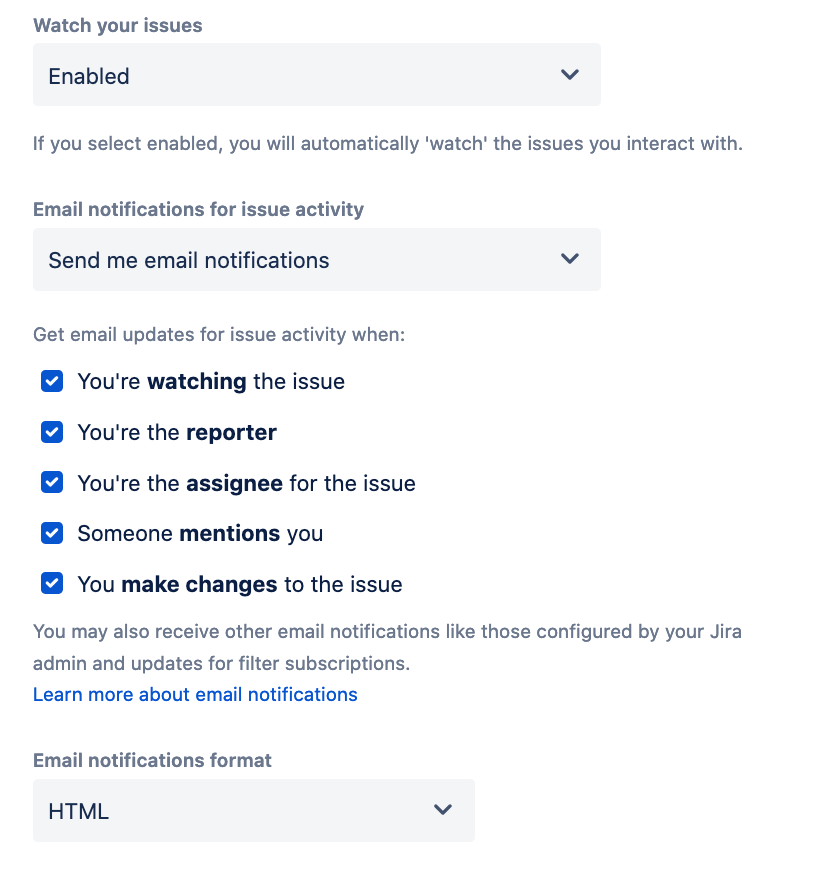Click "You make changes to the issue" label

[240, 584]
